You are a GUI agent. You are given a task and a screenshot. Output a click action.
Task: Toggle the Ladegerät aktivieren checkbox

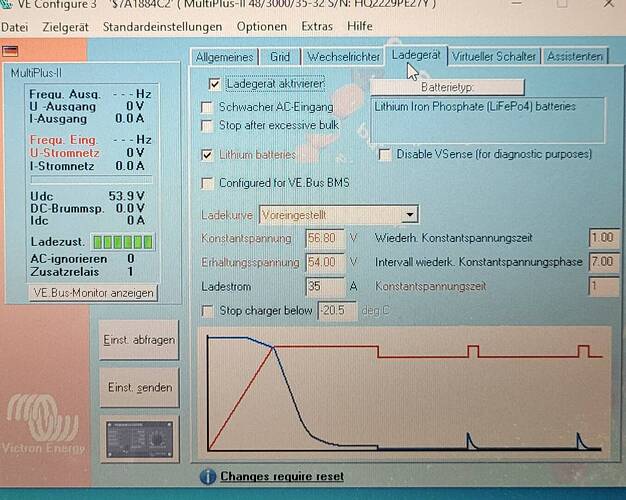(x=214, y=84)
